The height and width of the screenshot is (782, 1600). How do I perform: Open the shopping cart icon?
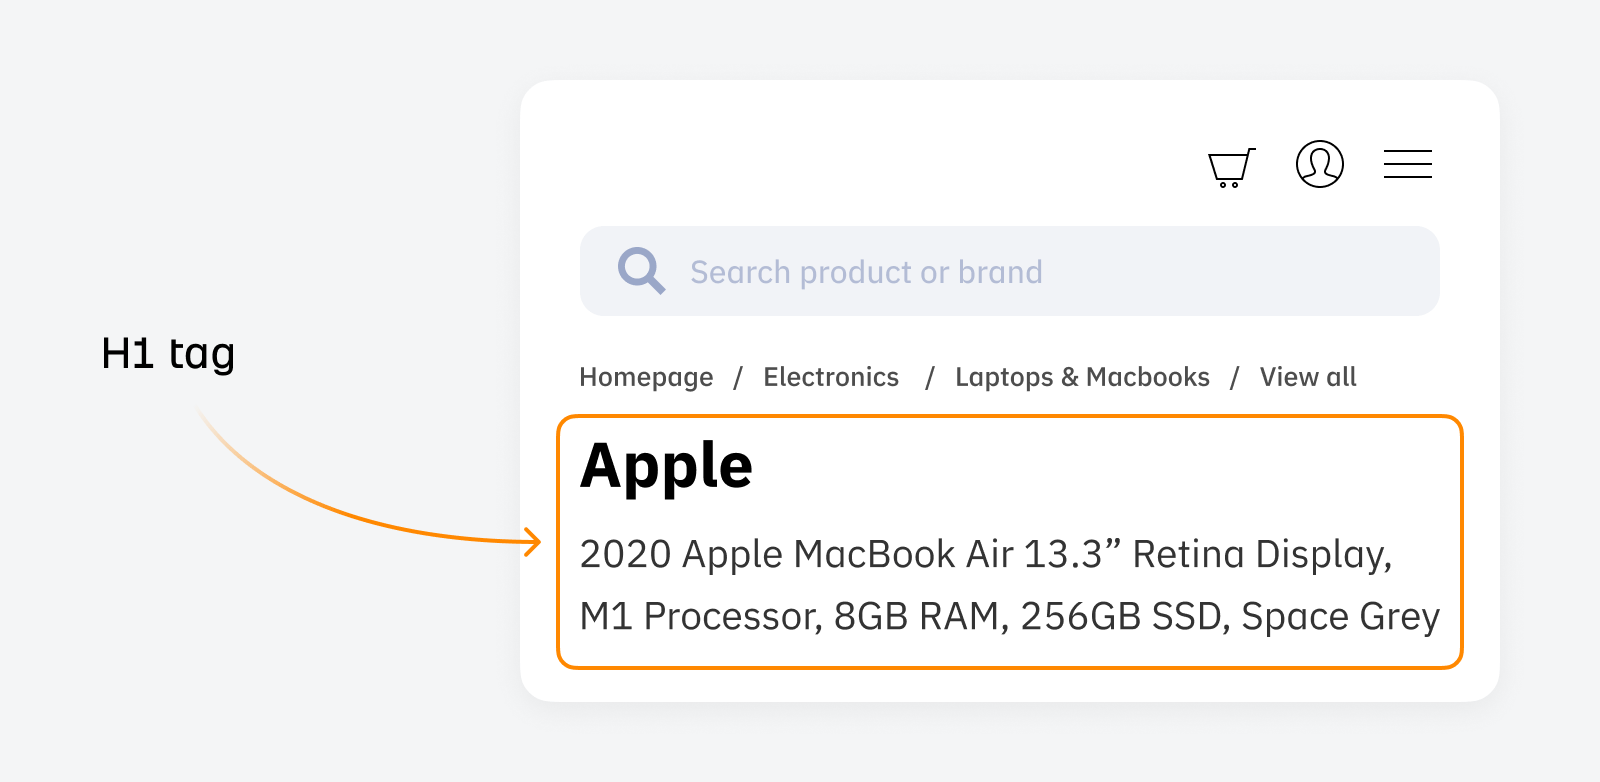click(x=1231, y=167)
